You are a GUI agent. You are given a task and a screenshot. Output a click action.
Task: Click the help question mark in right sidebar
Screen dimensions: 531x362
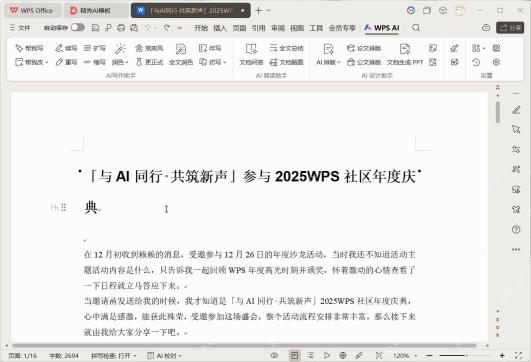click(516, 230)
